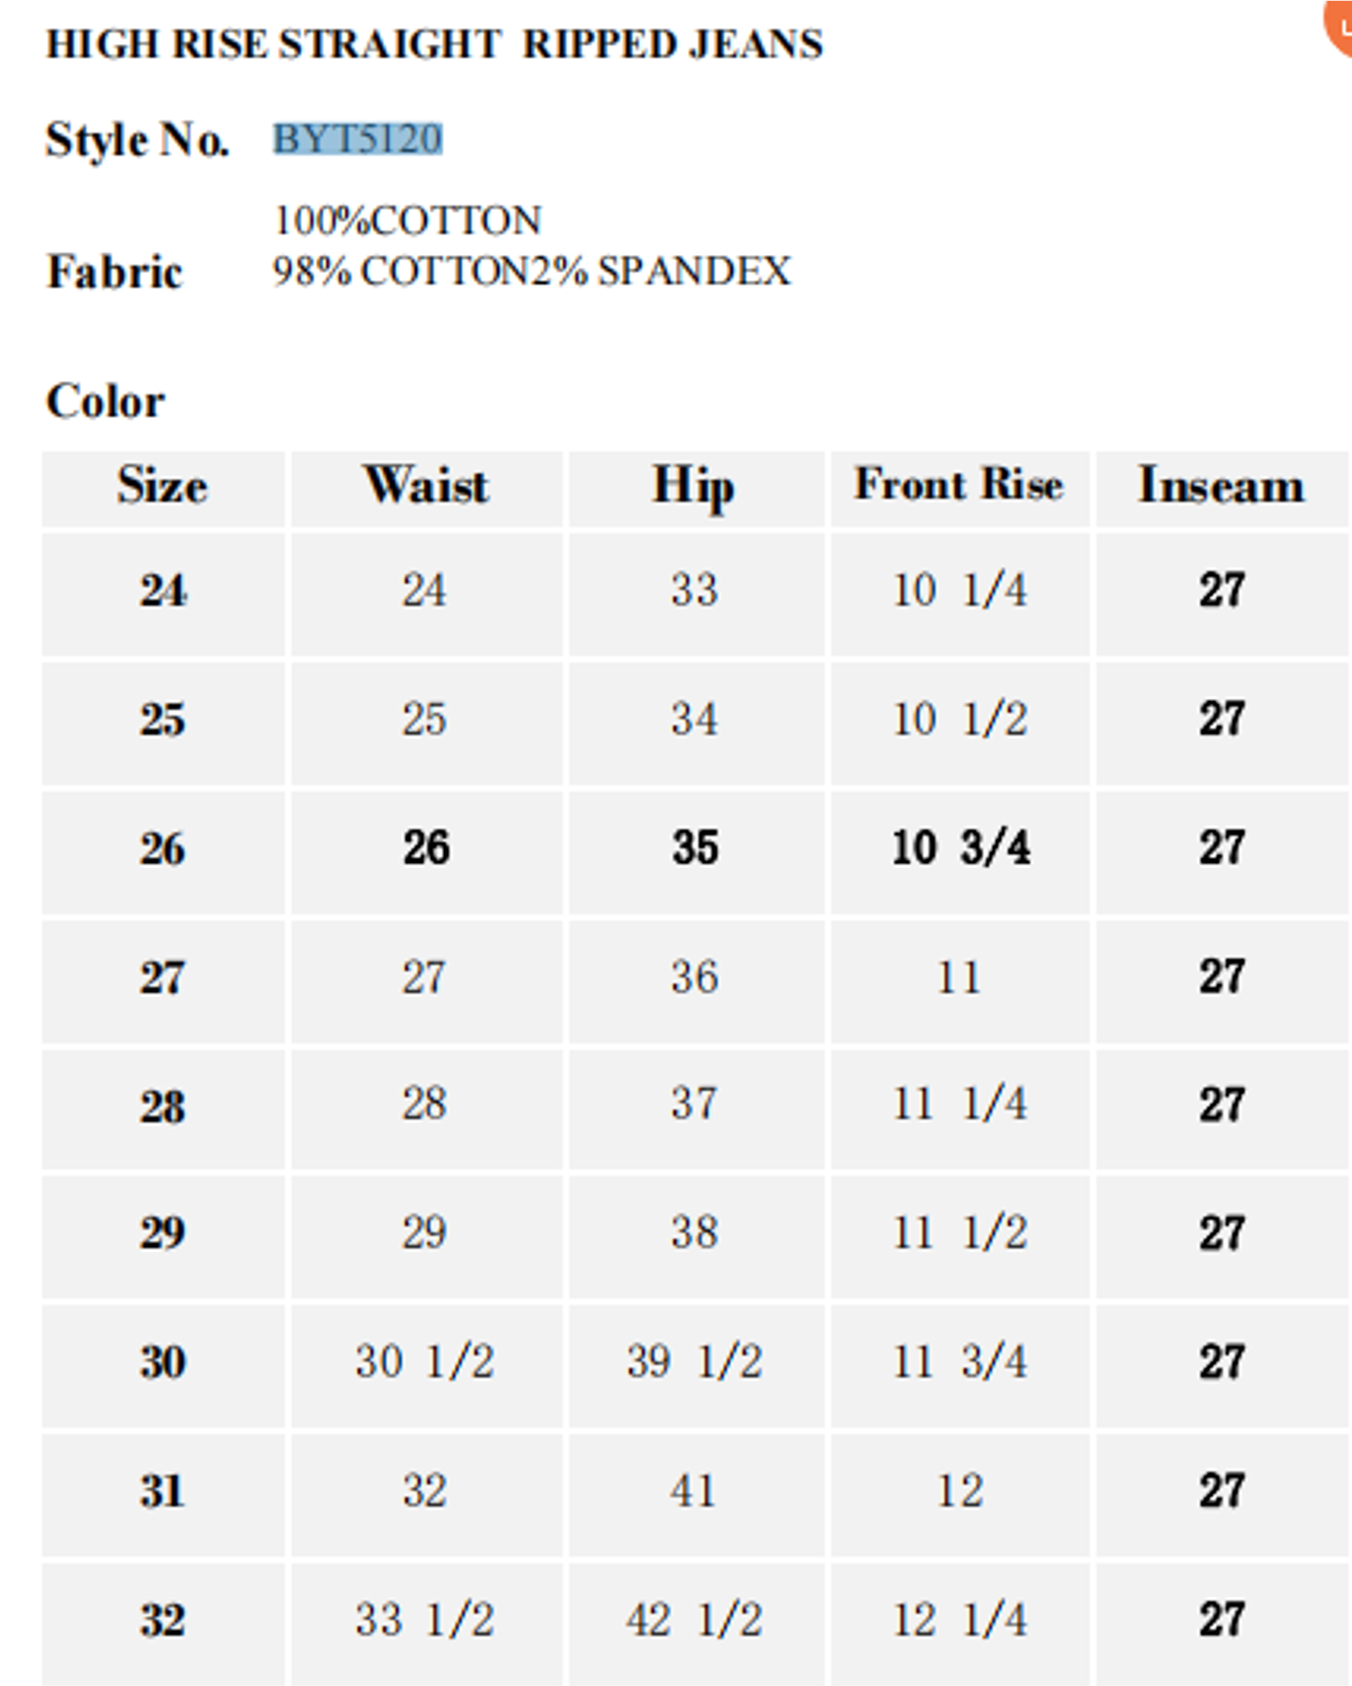Viewport: 1352px width, 1686px height.
Task: Click the Style No. label
Action: [x=137, y=140]
